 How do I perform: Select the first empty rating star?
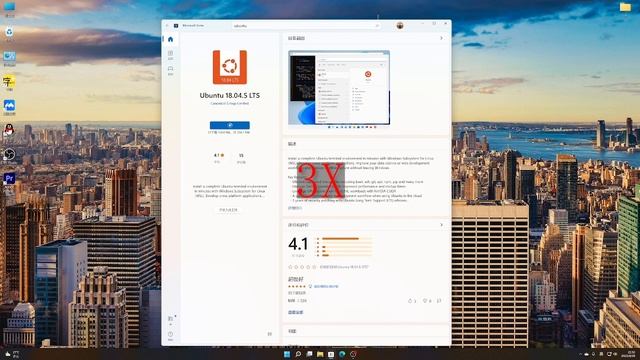click(x=291, y=267)
